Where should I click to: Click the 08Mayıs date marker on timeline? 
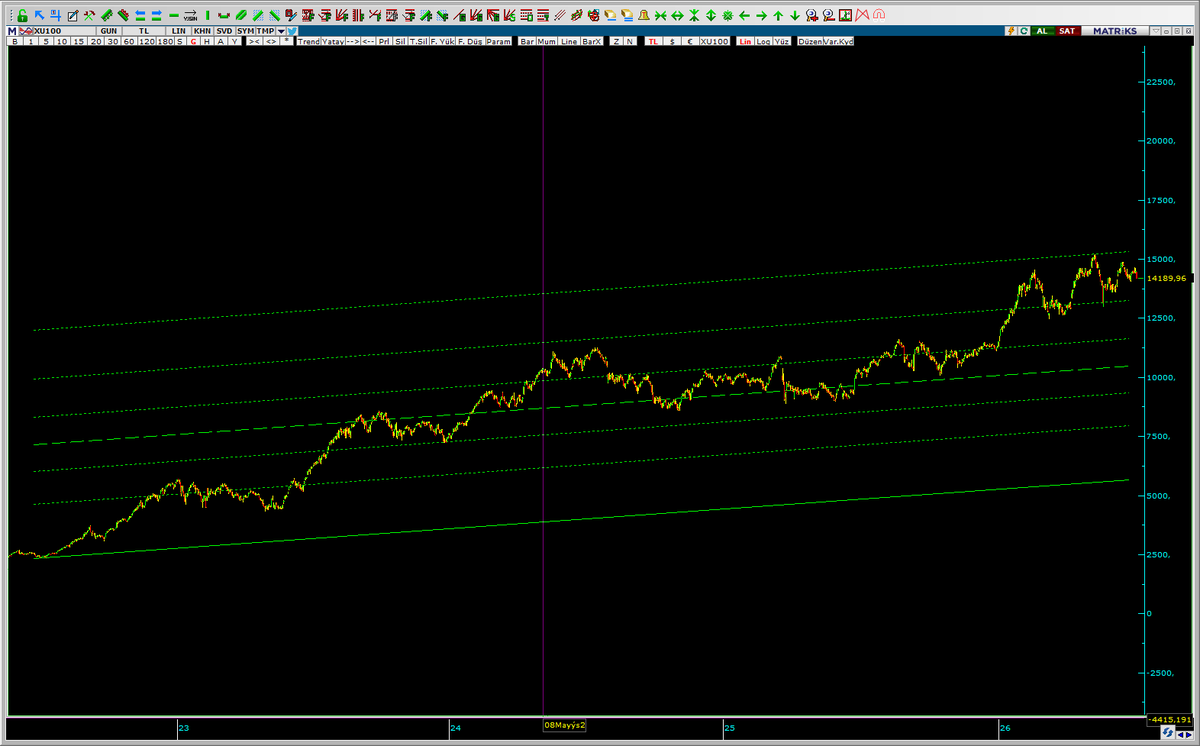pyautogui.click(x=564, y=724)
